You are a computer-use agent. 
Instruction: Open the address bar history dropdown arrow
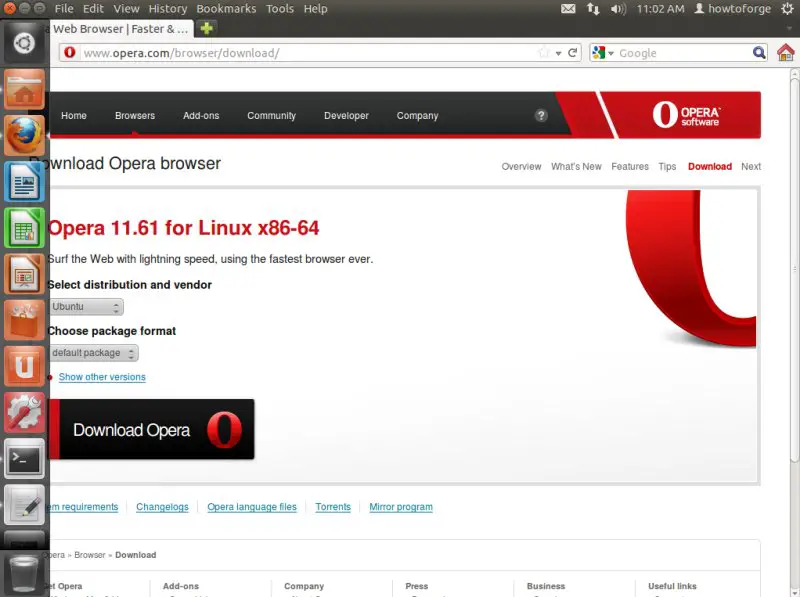(559, 53)
